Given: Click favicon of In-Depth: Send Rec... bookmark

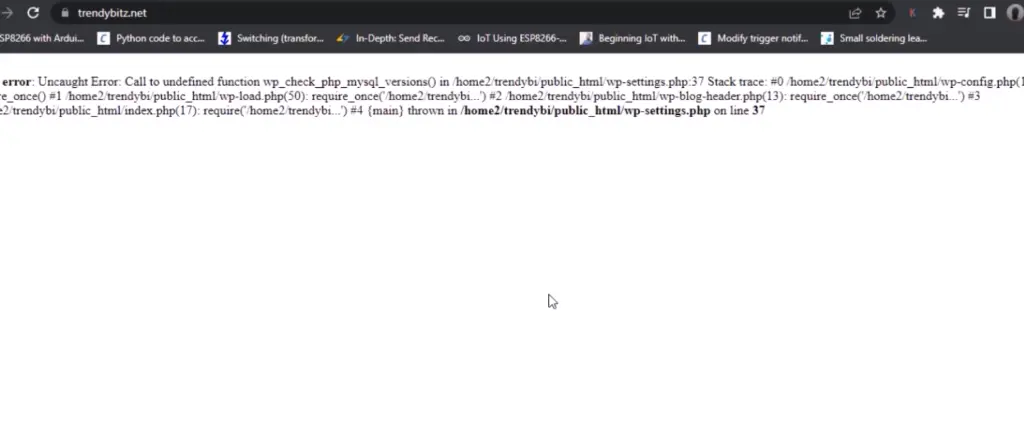Looking at the screenshot, I should [343, 39].
